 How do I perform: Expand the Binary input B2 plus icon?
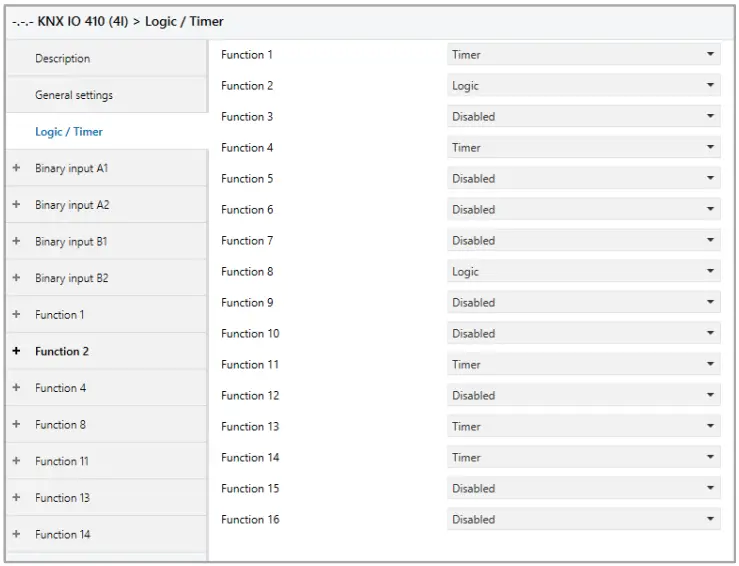[x=16, y=278]
